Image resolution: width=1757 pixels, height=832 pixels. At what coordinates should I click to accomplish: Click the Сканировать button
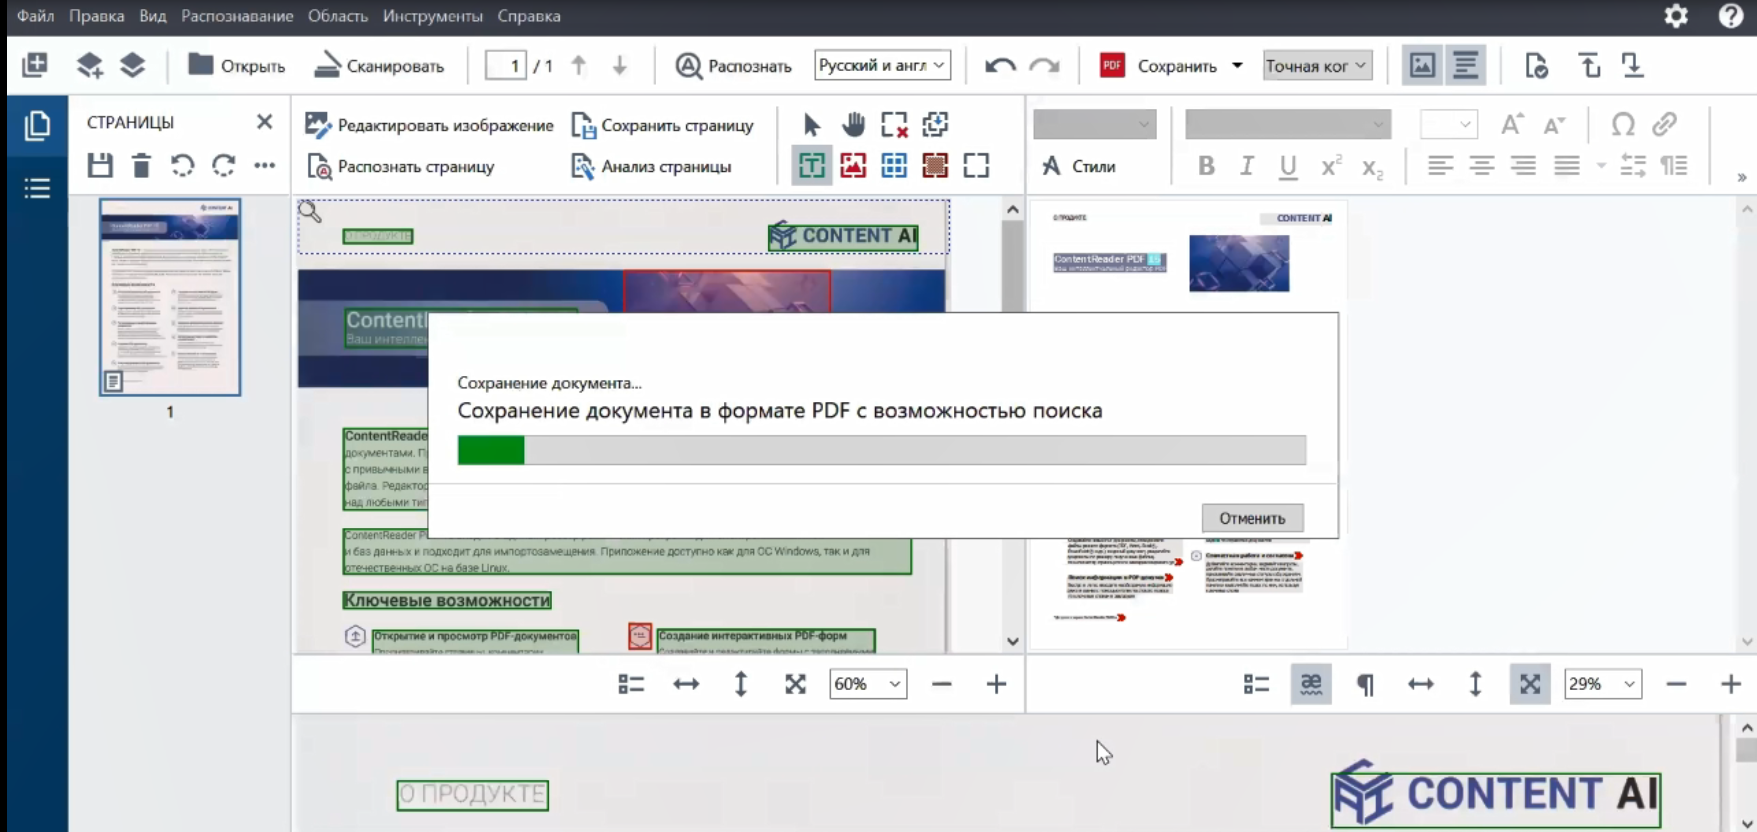(379, 66)
